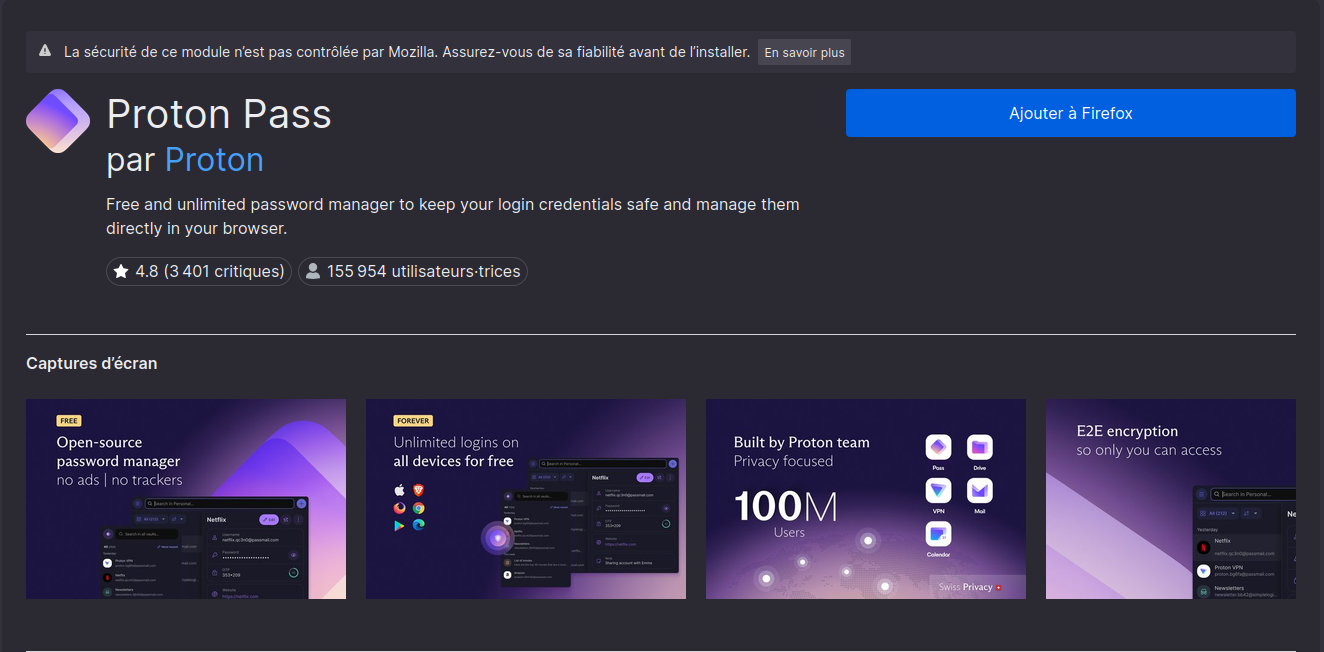
Task: Click the Mozilla security warning message text
Action: click(x=407, y=51)
